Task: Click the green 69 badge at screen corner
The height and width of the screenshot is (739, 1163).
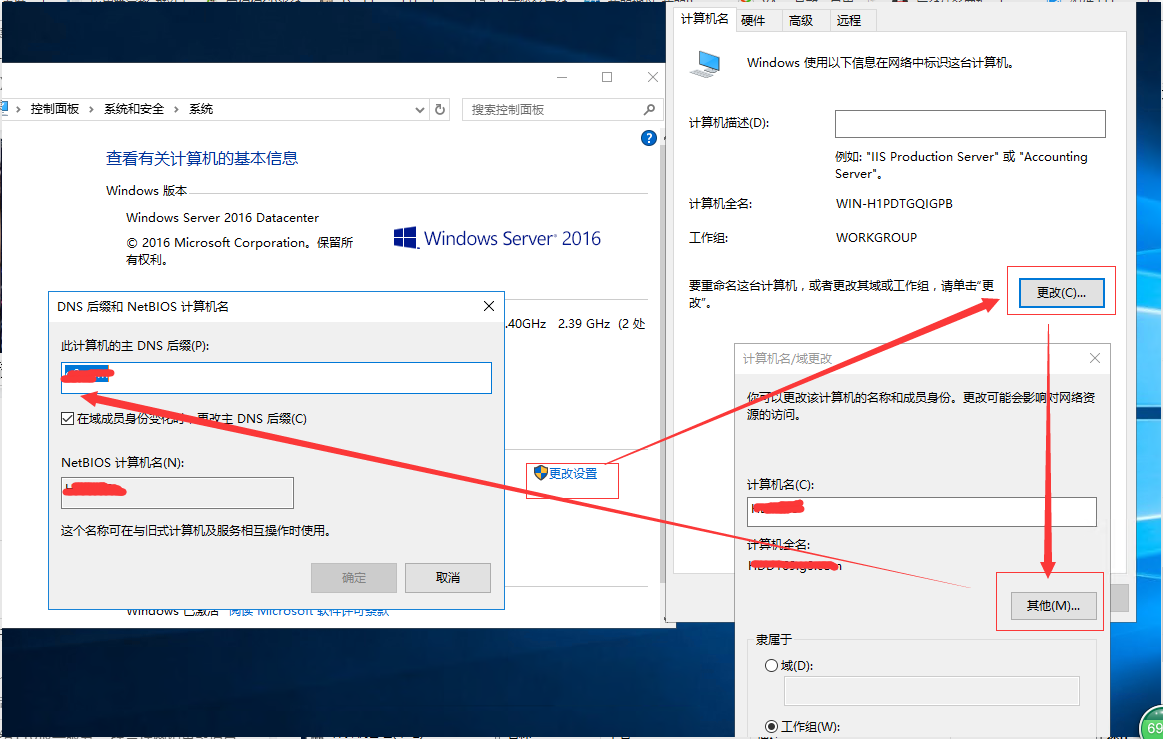Action: (x=1152, y=727)
